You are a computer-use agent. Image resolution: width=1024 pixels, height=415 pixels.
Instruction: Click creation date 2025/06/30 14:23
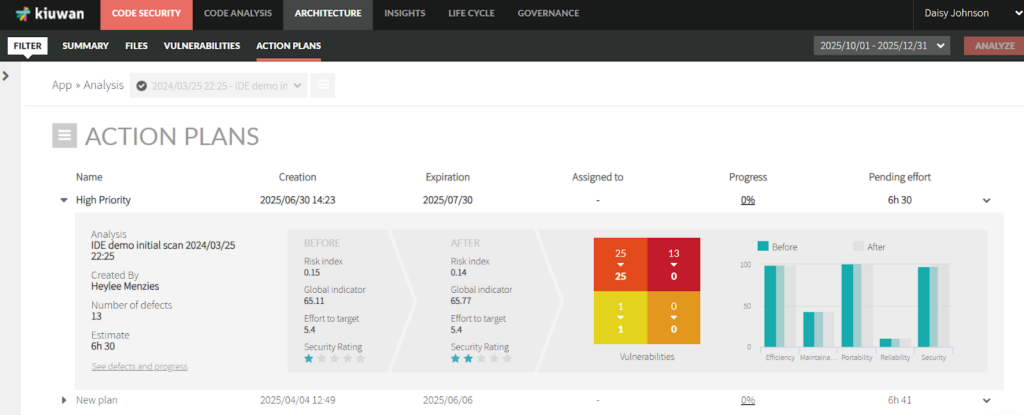pyautogui.click(x=297, y=201)
